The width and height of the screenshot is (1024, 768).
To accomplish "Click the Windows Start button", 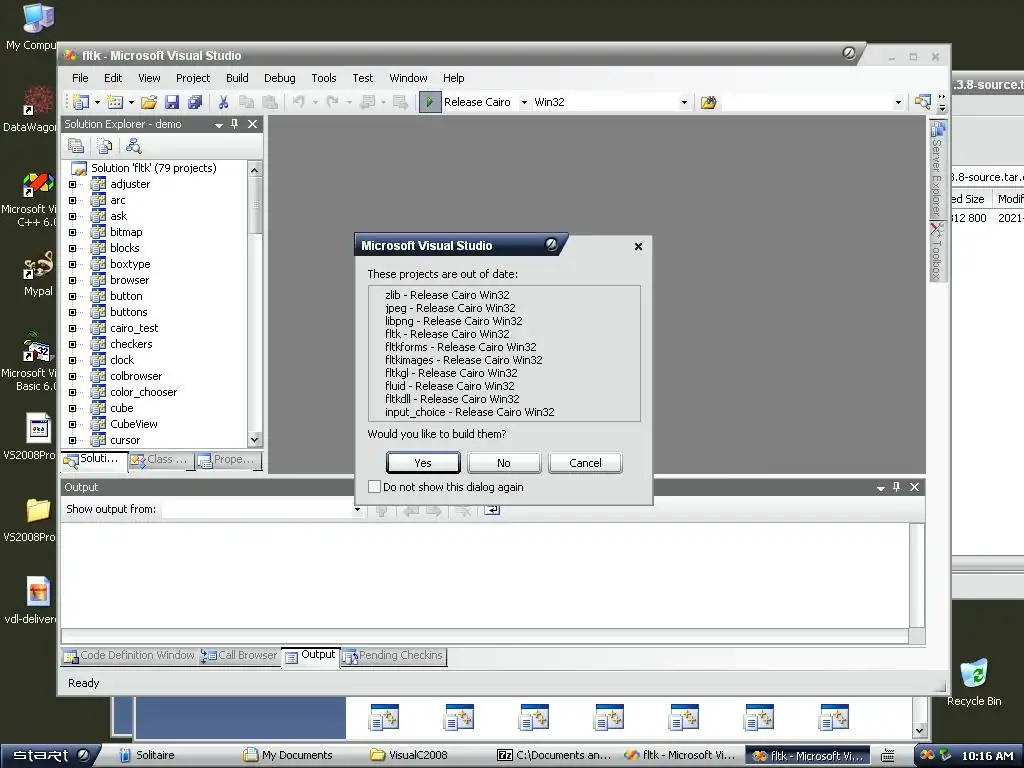I will point(51,756).
